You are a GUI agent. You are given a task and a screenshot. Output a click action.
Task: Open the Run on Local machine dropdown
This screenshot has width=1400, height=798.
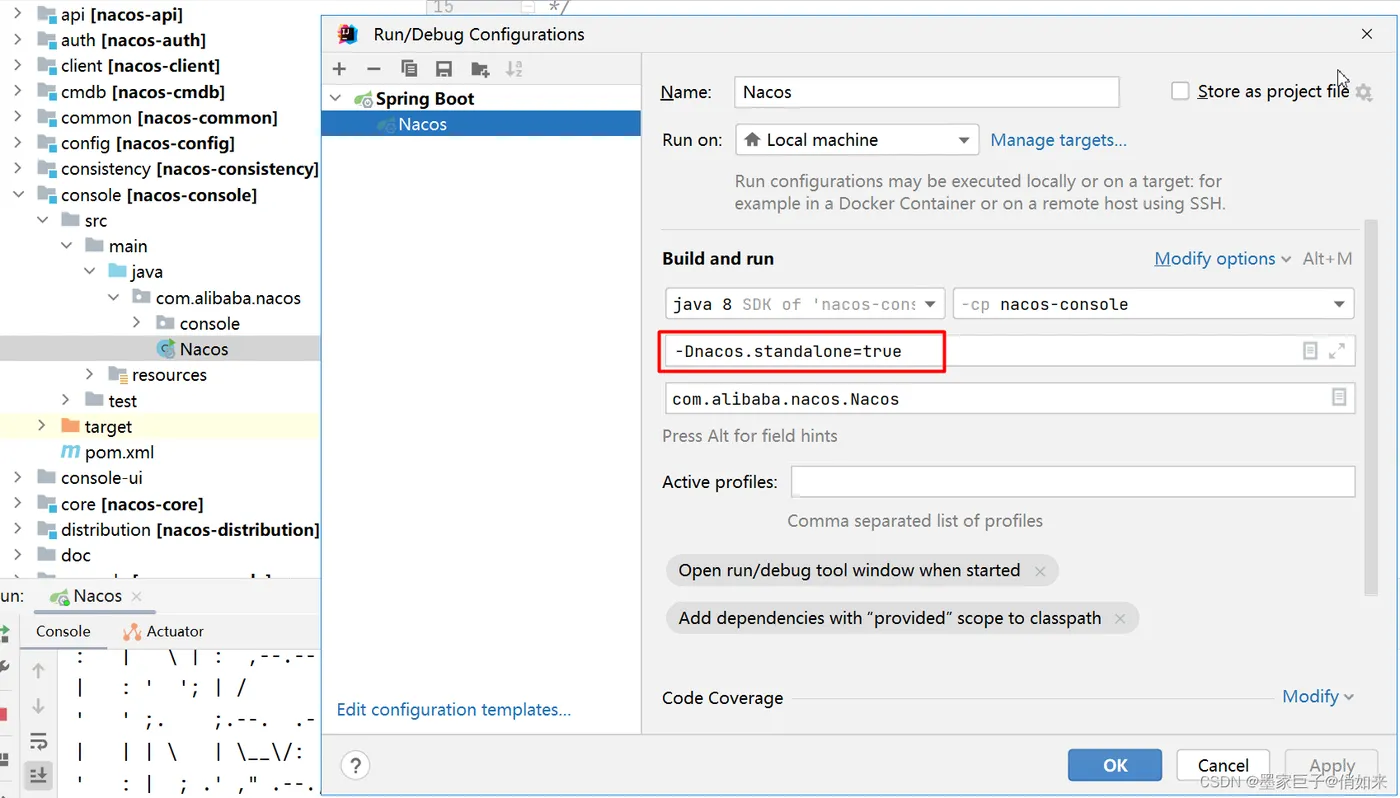coord(856,140)
